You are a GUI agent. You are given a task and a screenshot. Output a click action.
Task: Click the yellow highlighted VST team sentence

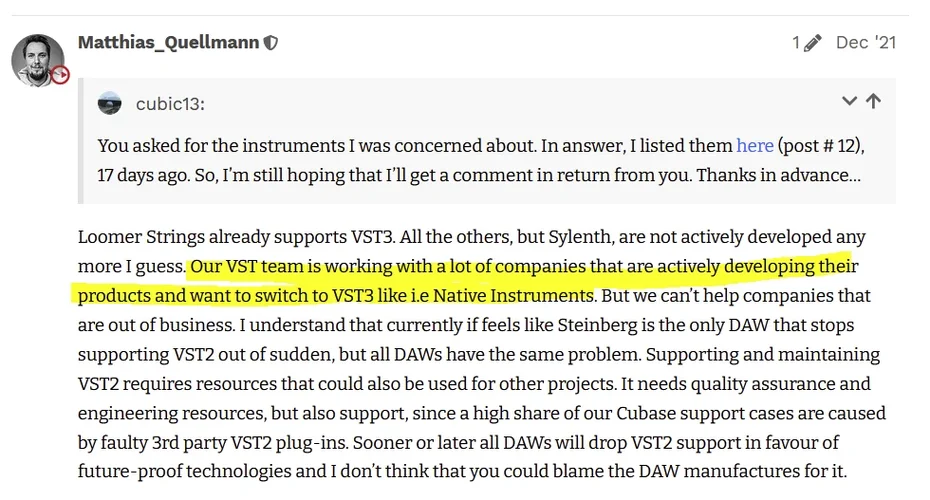coord(520,267)
